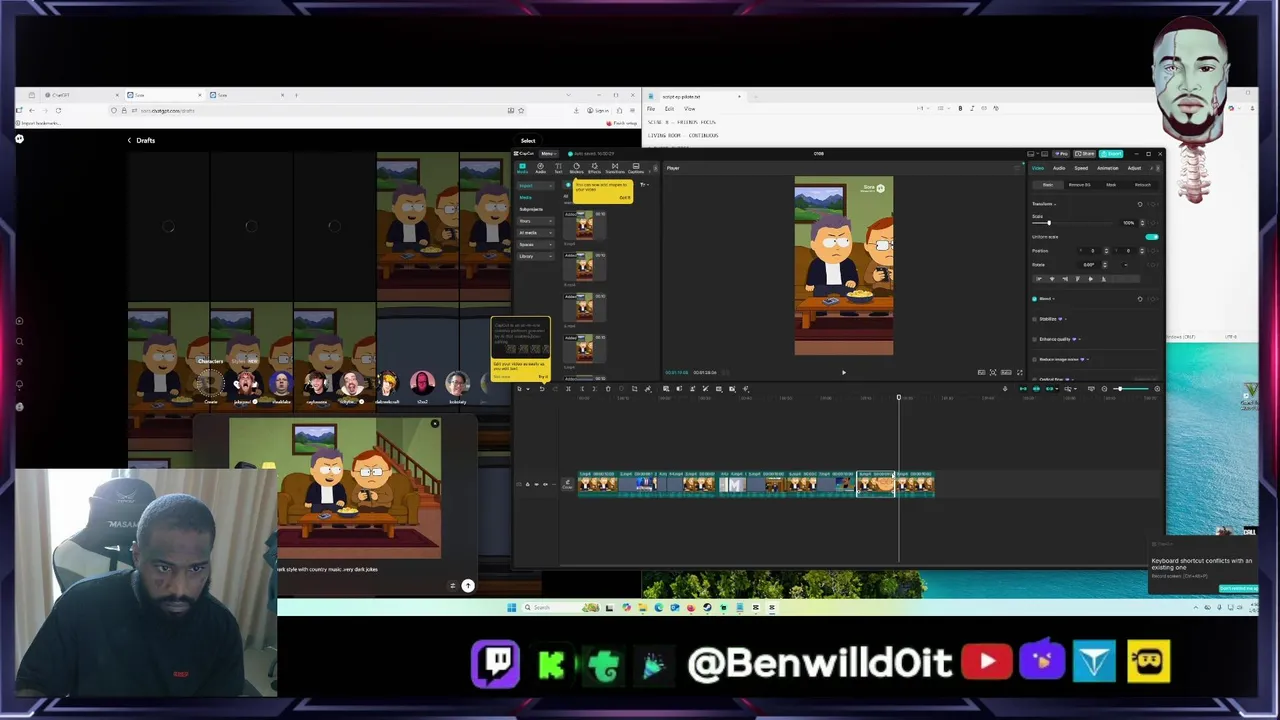Select the Mask sub-tab

[1111, 185]
